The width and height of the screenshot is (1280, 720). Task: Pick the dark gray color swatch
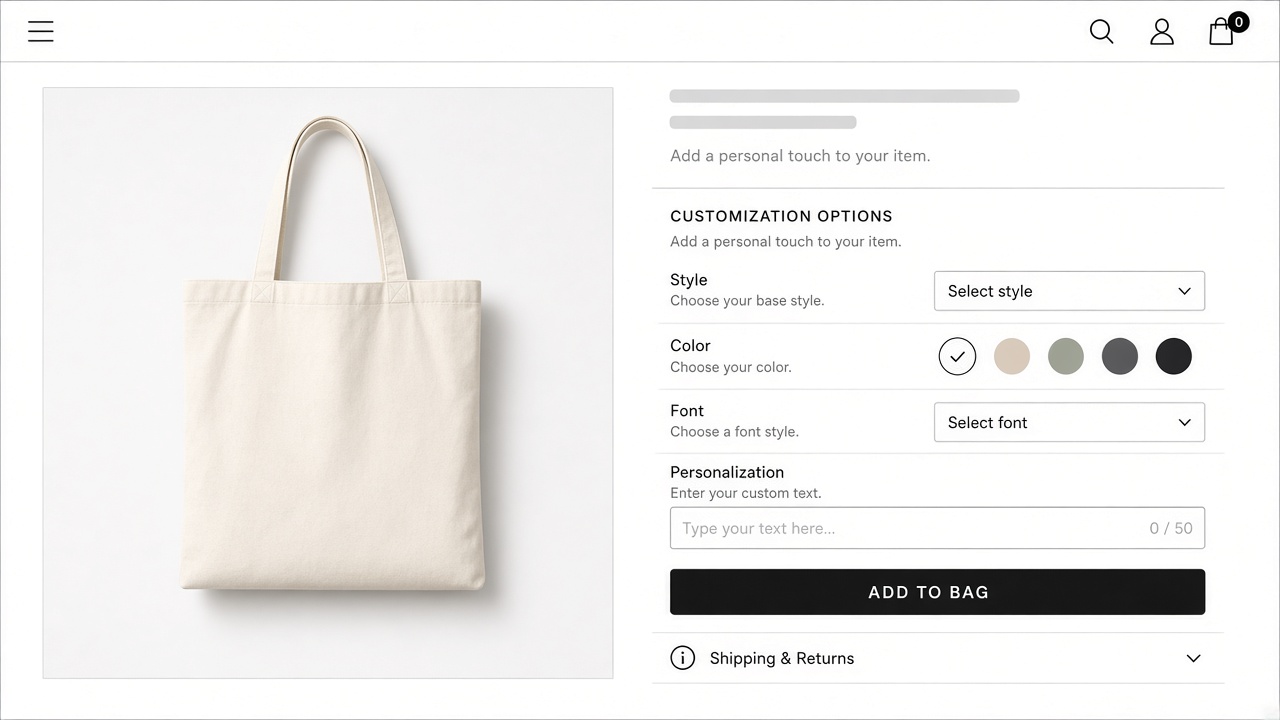pyautogui.click(x=1120, y=356)
